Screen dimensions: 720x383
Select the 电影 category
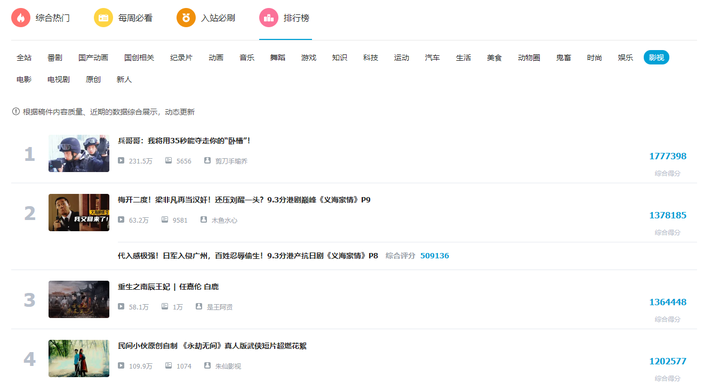coord(24,79)
